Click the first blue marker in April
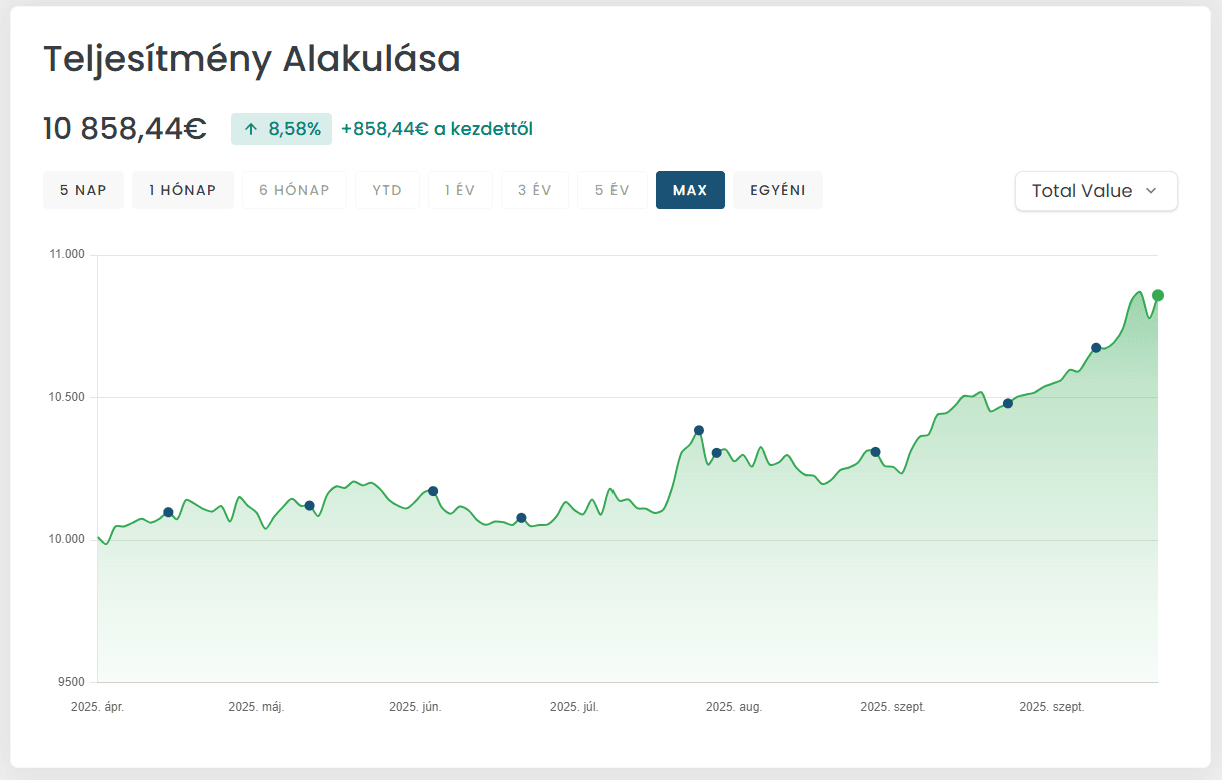Image resolution: width=1222 pixels, height=780 pixels. pos(168,512)
